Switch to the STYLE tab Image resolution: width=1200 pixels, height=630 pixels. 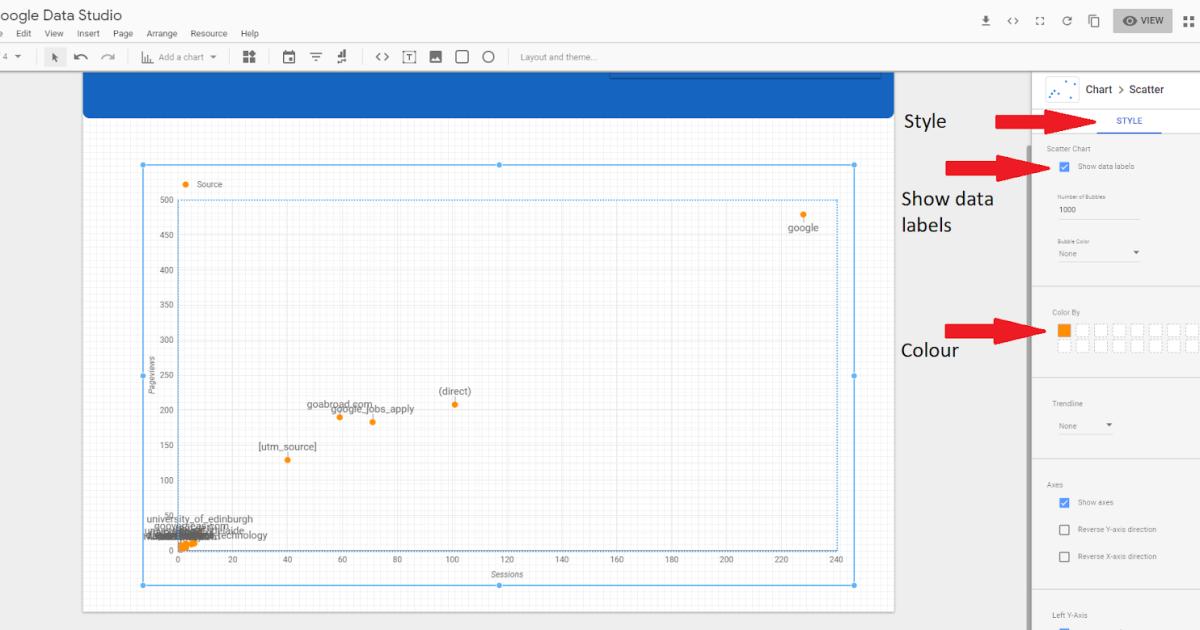[1128, 120]
